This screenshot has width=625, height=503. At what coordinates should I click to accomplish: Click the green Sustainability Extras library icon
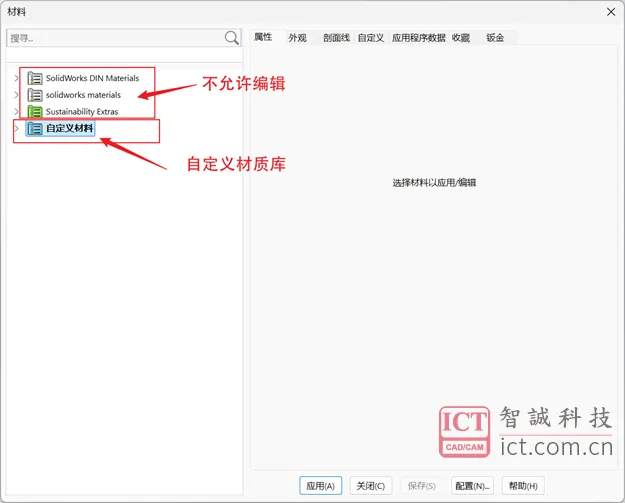pos(35,112)
